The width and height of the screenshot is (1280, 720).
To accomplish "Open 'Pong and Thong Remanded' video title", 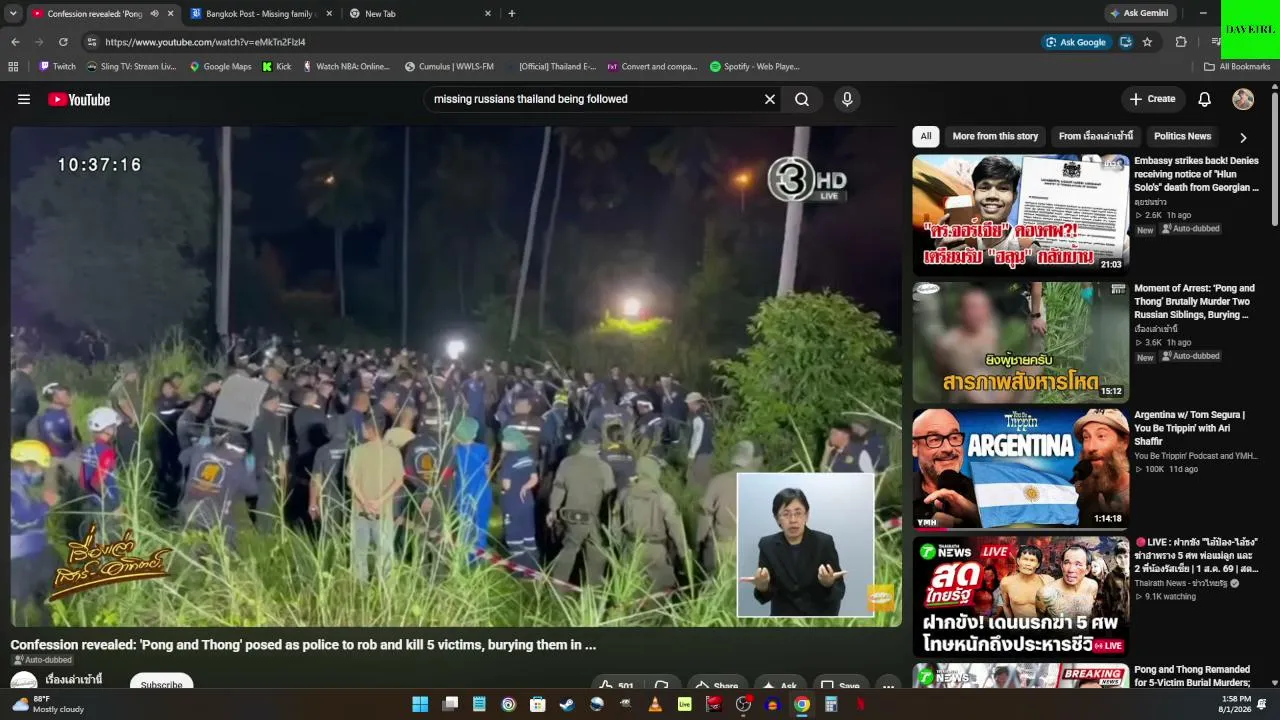I will (x=1192, y=676).
